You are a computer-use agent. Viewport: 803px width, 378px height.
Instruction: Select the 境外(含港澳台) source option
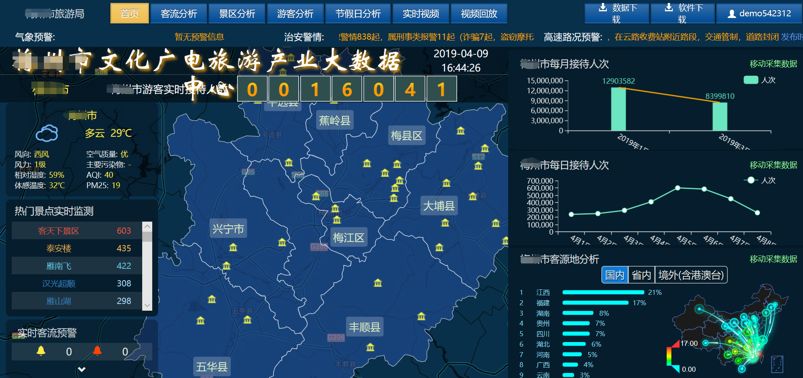click(691, 275)
